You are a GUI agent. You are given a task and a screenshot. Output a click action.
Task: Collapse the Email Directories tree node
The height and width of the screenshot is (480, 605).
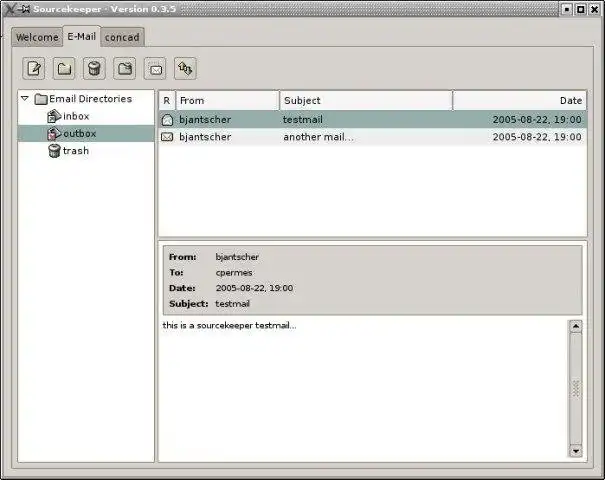25,99
